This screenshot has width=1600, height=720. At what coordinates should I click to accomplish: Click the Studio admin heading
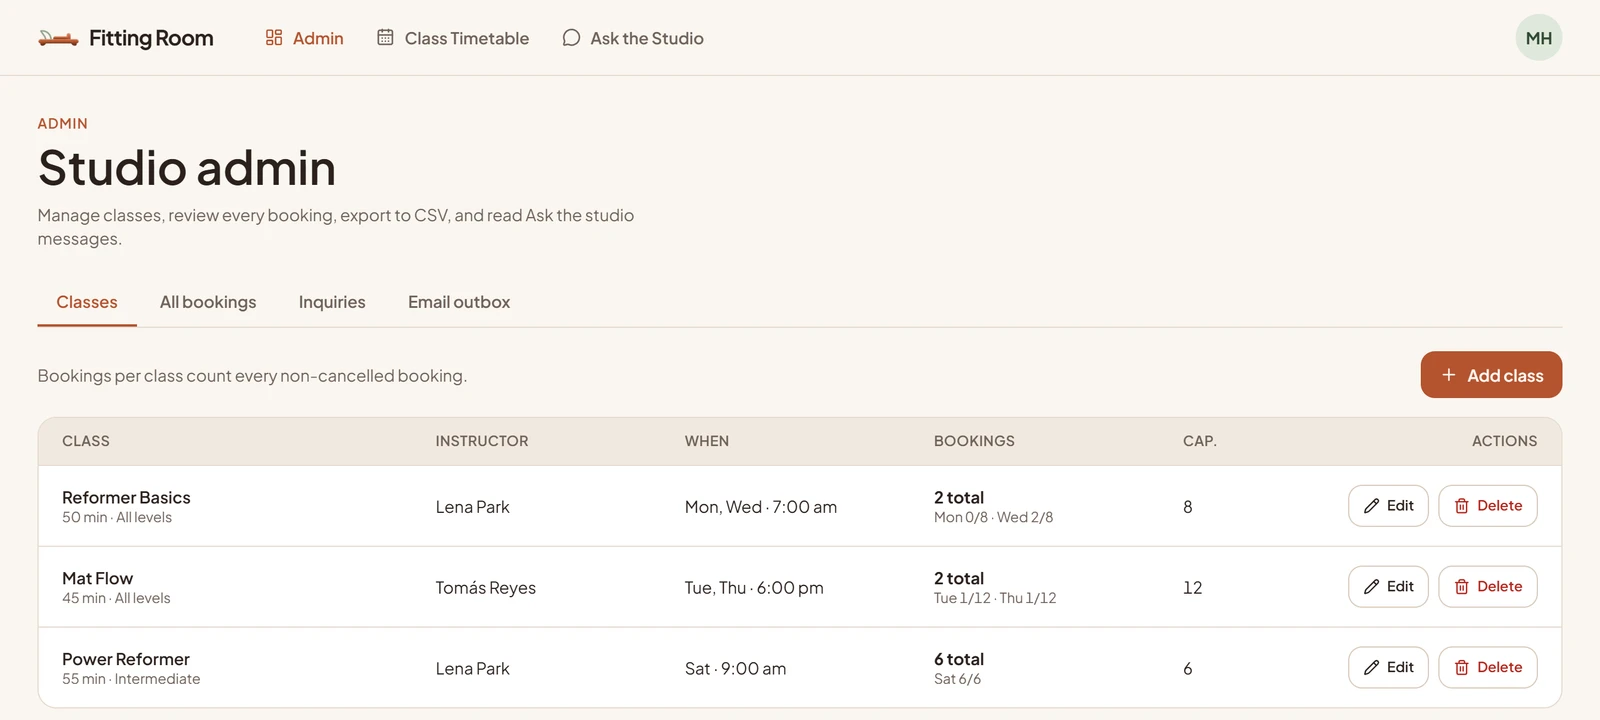point(187,167)
